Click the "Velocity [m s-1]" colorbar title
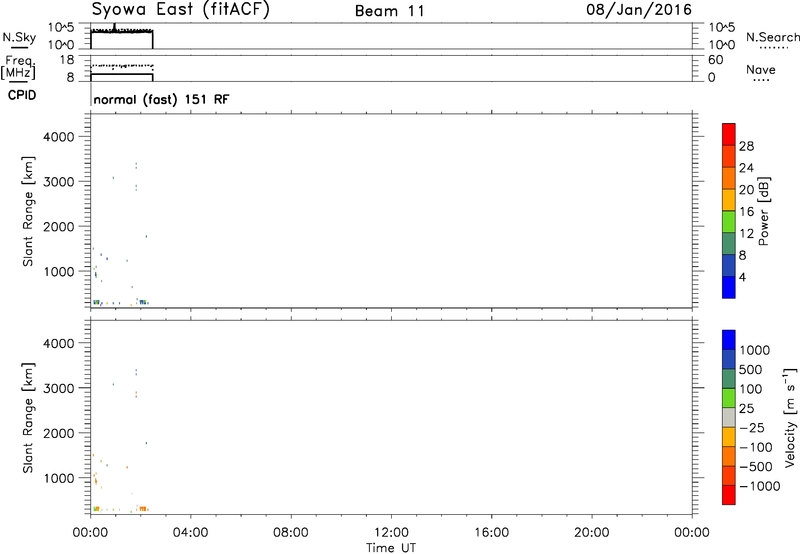The width and height of the screenshot is (800, 554). pyautogui.click(x=790, y=417)
